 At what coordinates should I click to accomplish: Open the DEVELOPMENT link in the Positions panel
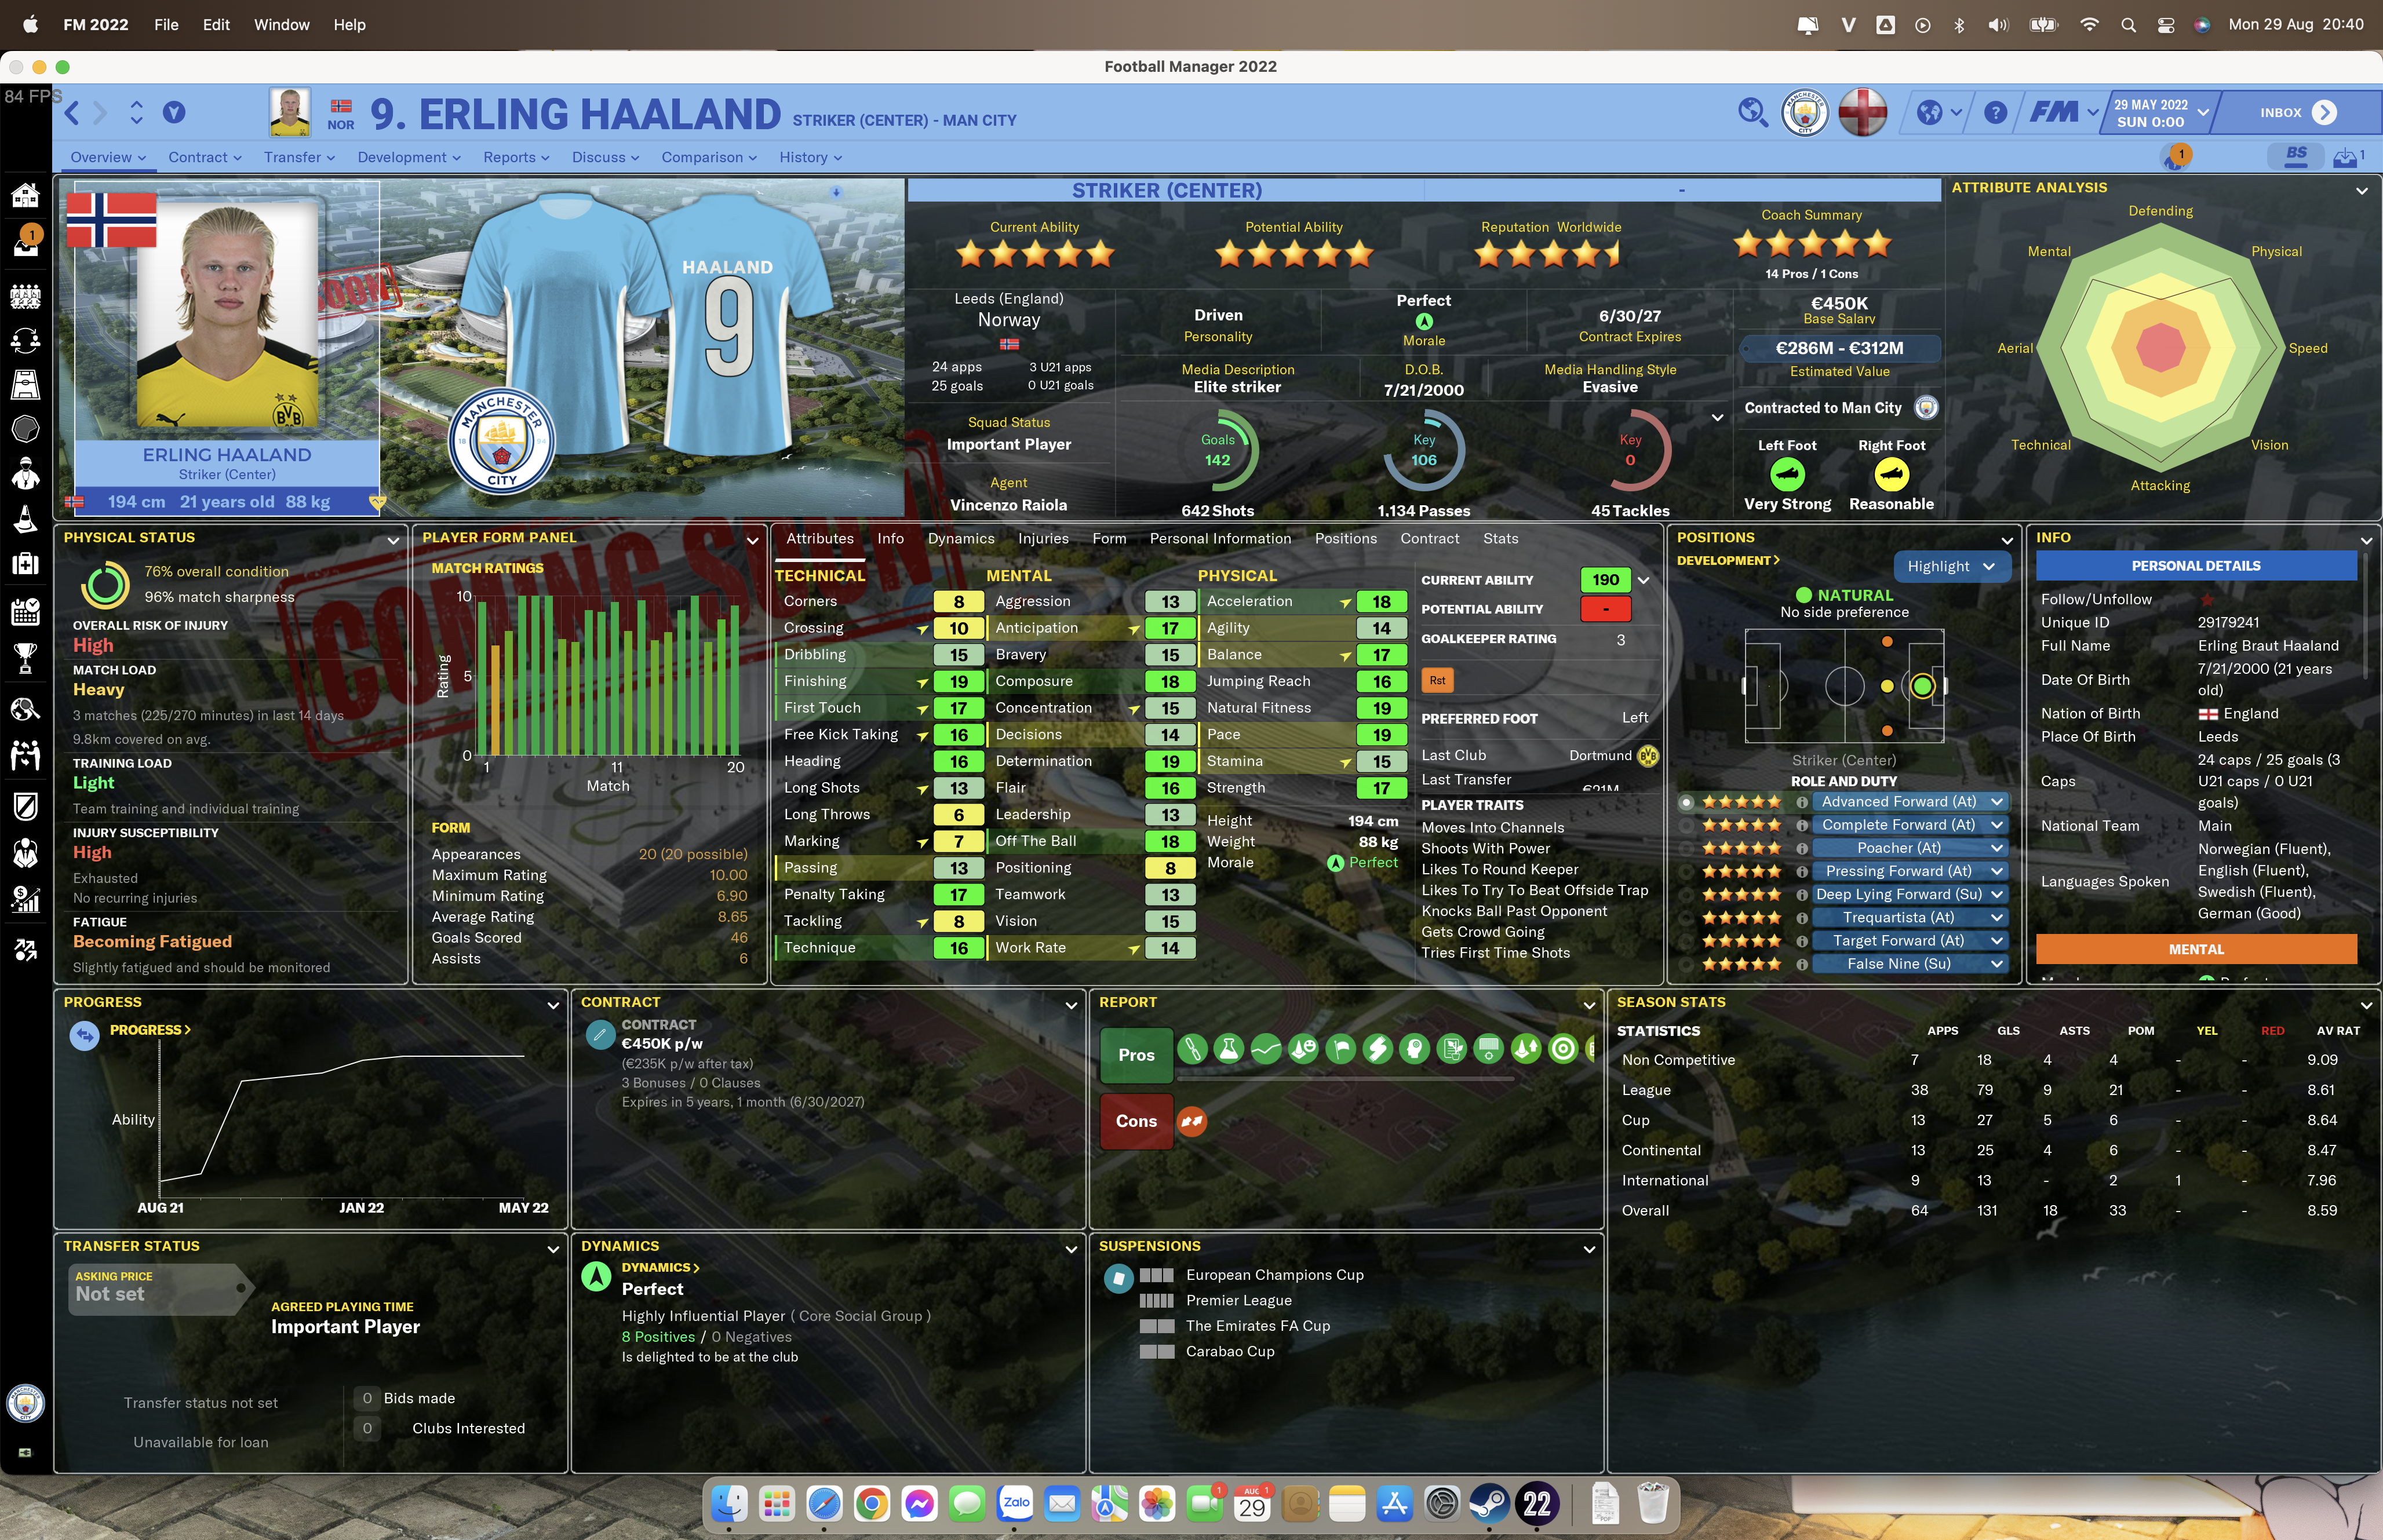[1728, 560]
